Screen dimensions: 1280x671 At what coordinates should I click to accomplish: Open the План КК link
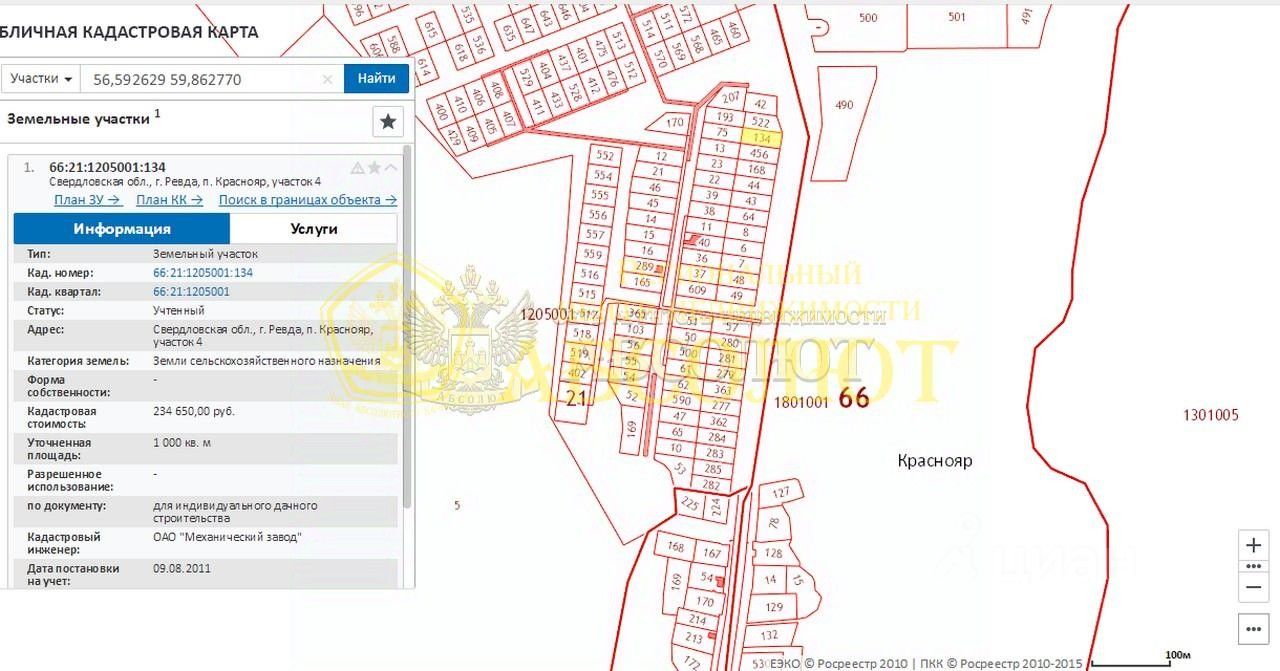[169, 200]
